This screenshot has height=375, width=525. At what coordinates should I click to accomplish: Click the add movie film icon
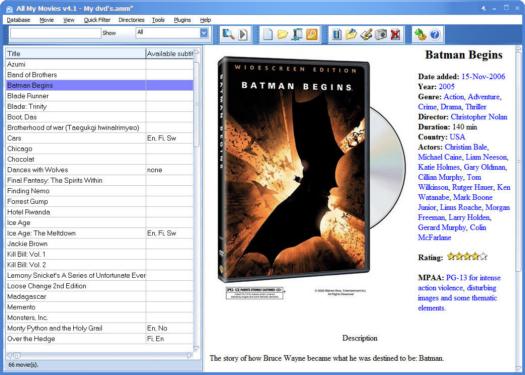point(337,34)
